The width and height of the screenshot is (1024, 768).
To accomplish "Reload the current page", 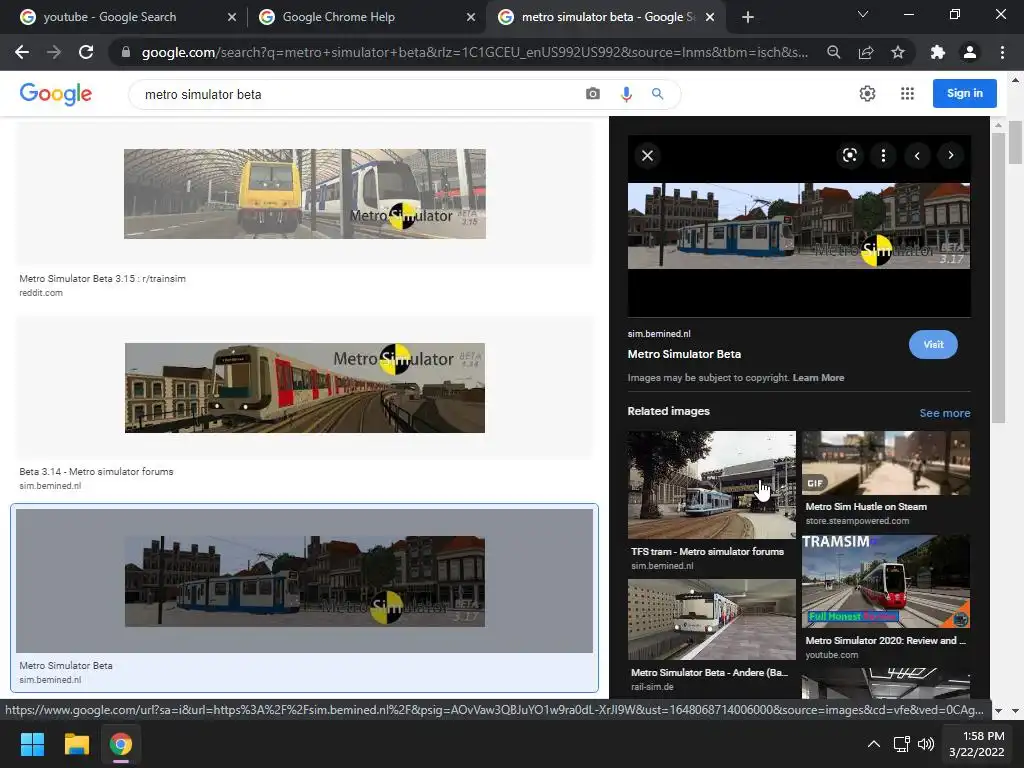I will 86,52.
